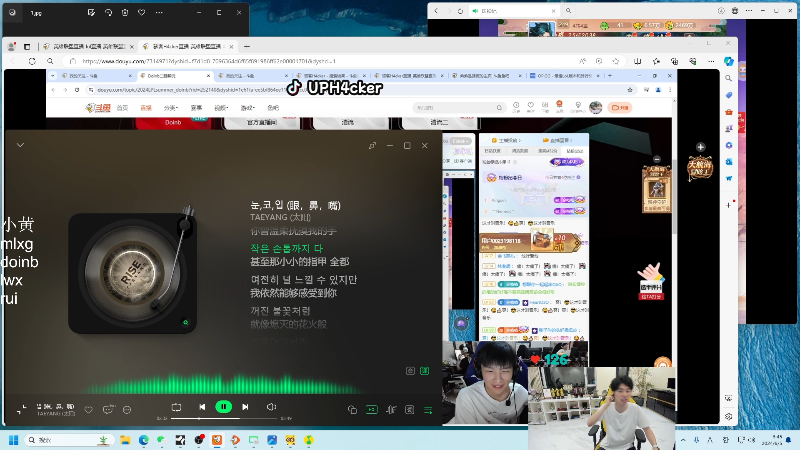Image resolution: width=800 pixels, height=450 pixels.
Task: Toggle lyric display option left of translation
Action: click(410, 371)
